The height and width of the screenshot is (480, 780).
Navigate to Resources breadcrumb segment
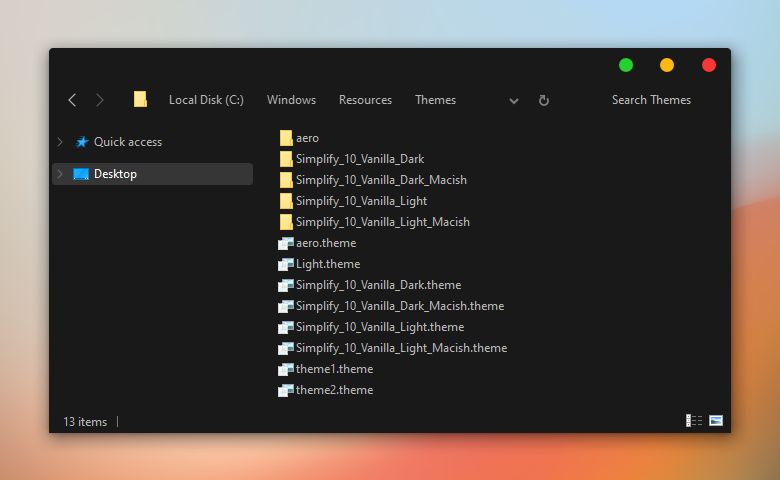click(x=365, y=100)
